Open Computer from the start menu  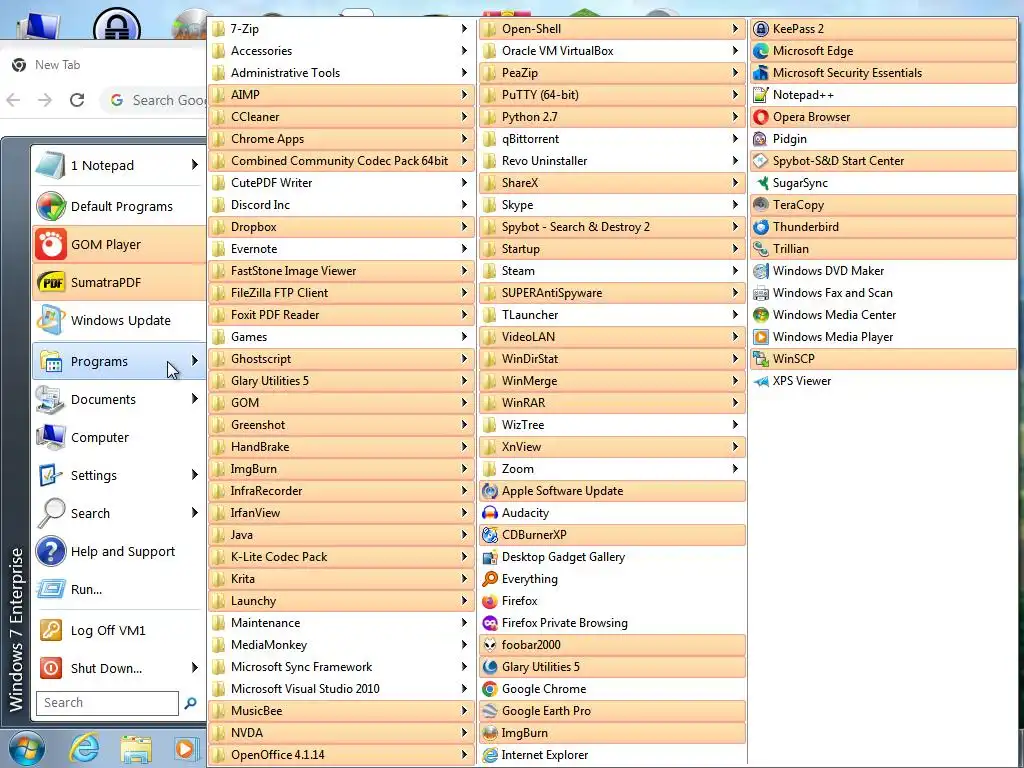[x=118, y=438]
